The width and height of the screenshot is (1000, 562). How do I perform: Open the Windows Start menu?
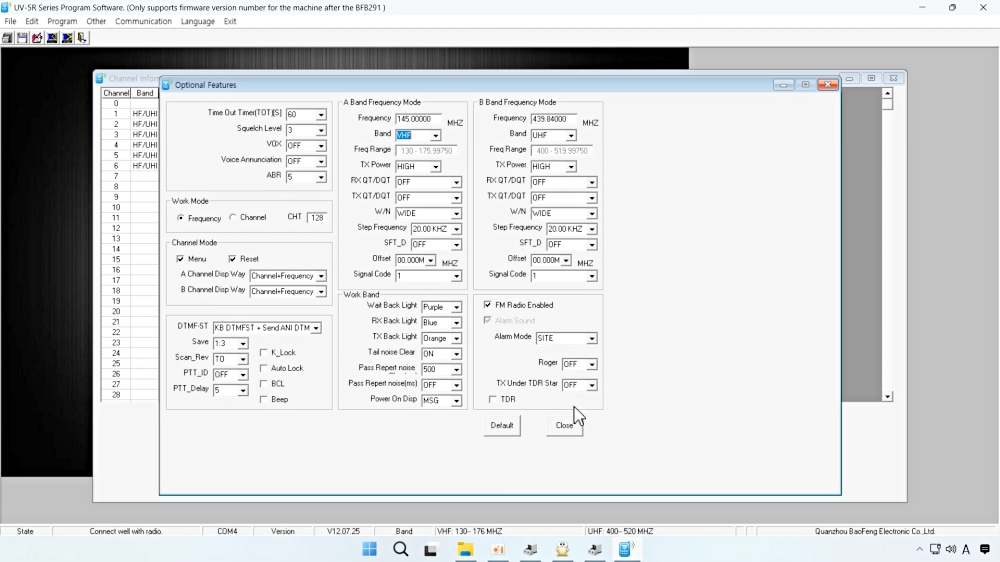pyautogui.click(x=369, y=549)
